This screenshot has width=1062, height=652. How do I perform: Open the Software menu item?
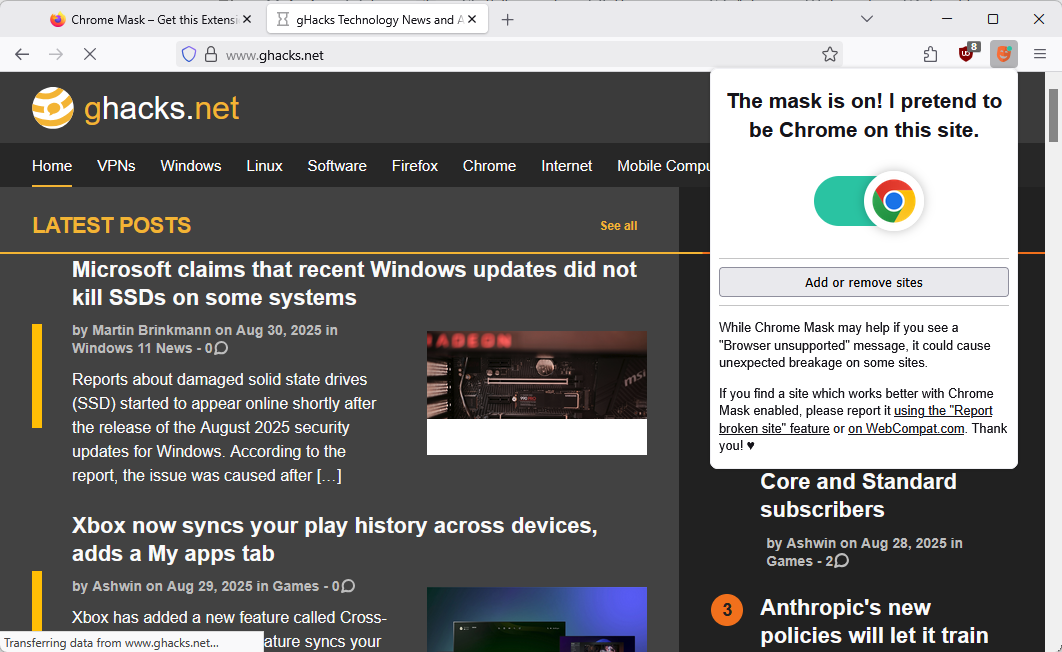click(x=337, y=166)
